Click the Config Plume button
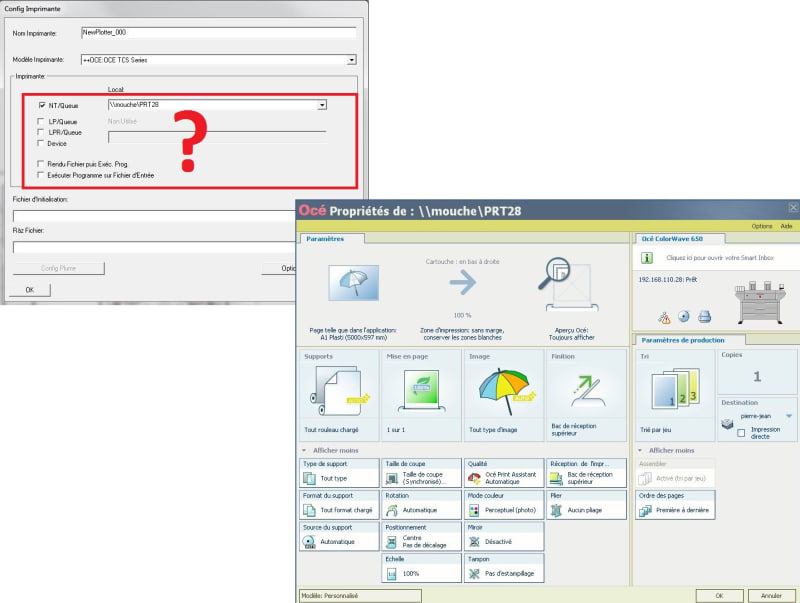Screen dimensions: 800x603 [58, 268]
